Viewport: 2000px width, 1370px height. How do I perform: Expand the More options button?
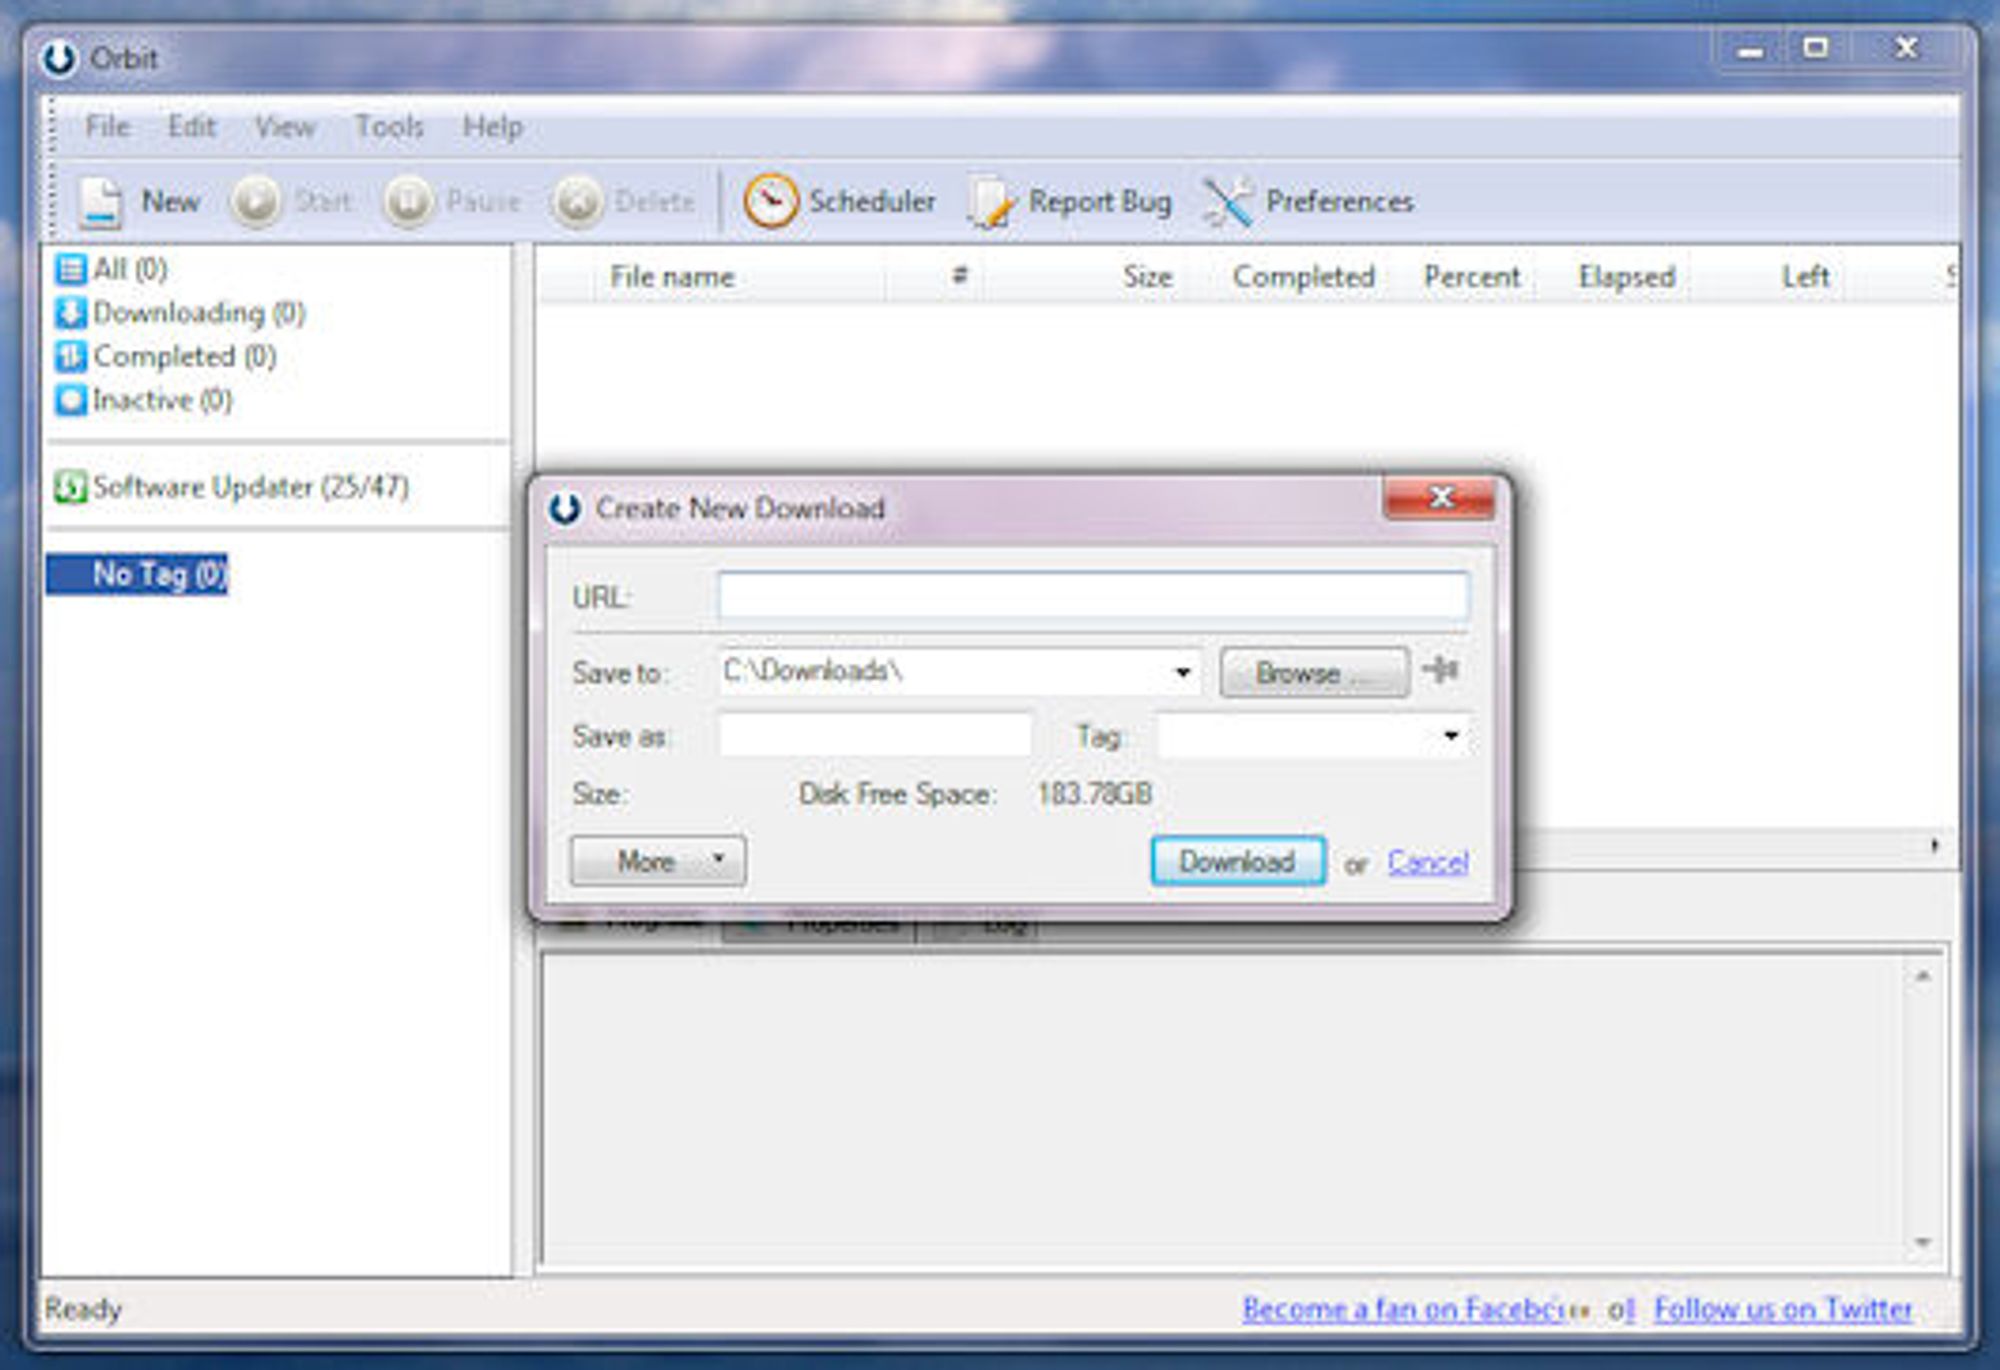coord(658,861)
